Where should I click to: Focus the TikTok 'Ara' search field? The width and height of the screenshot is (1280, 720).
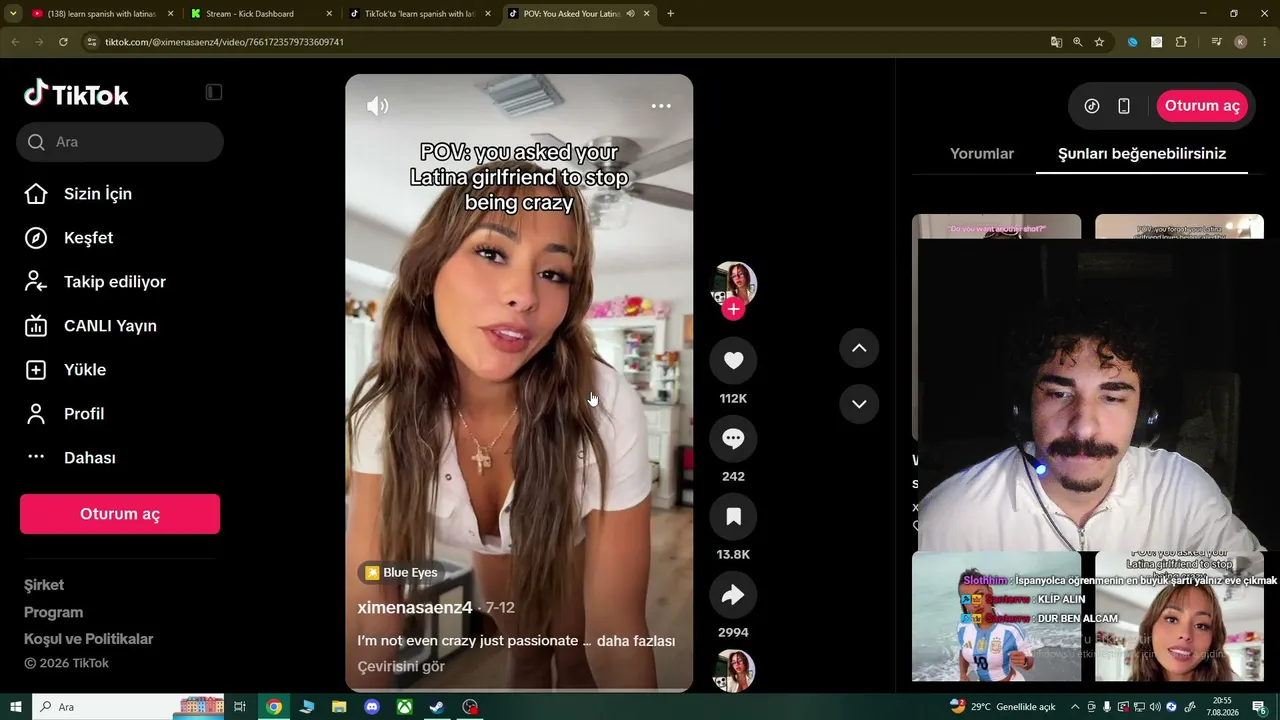point(120,142)
